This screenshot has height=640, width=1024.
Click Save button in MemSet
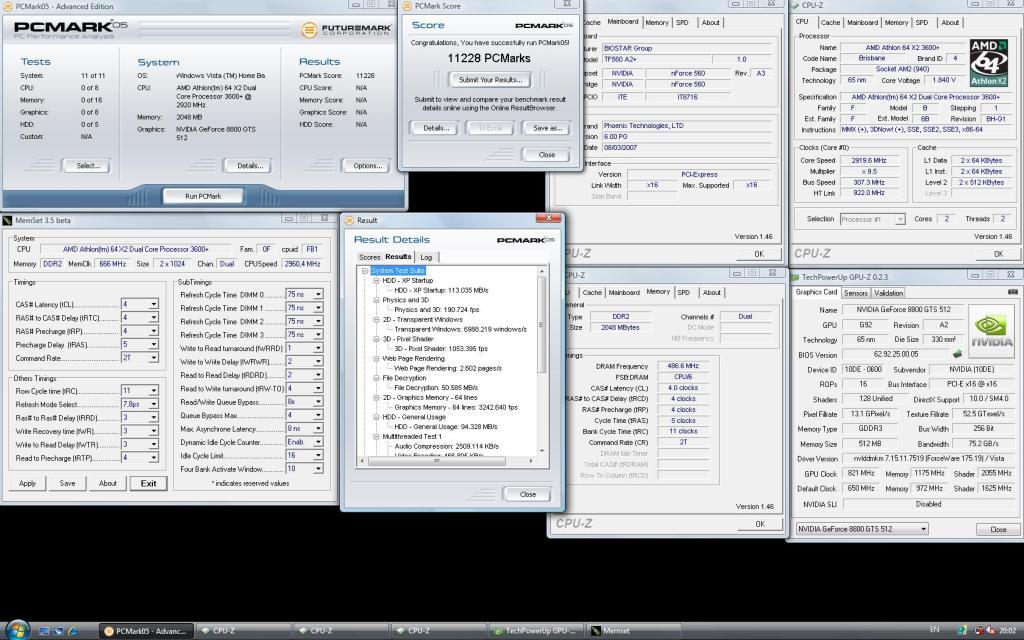click(x=67, y=483)
